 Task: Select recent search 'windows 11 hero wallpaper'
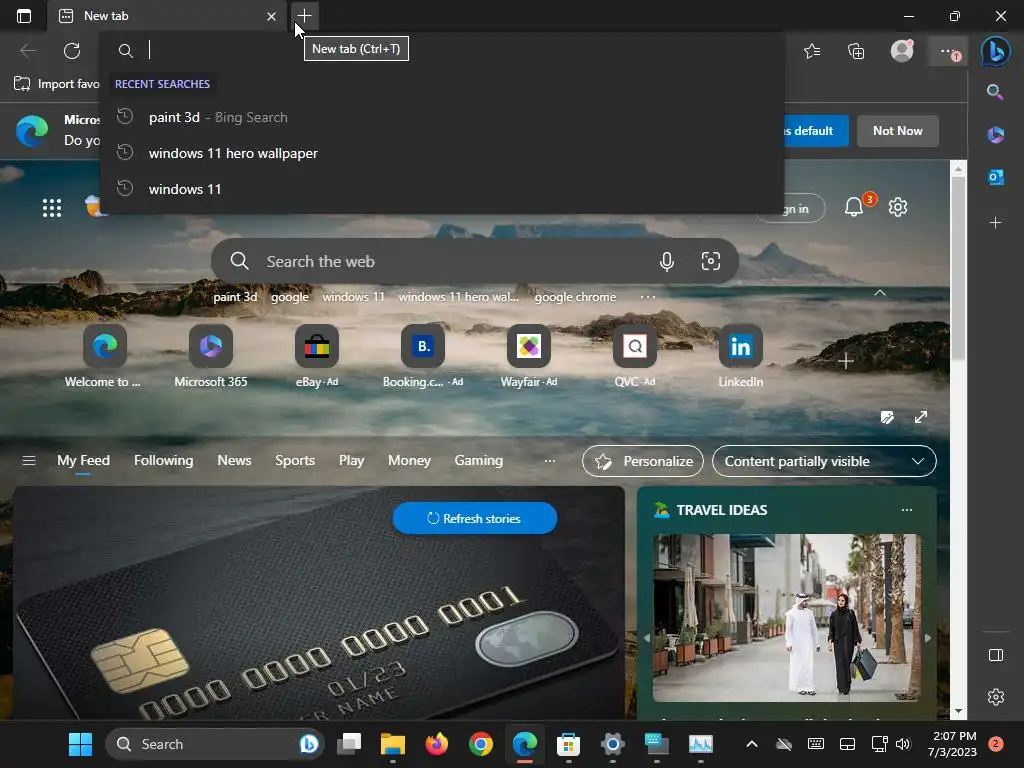(x=441, y=153)
